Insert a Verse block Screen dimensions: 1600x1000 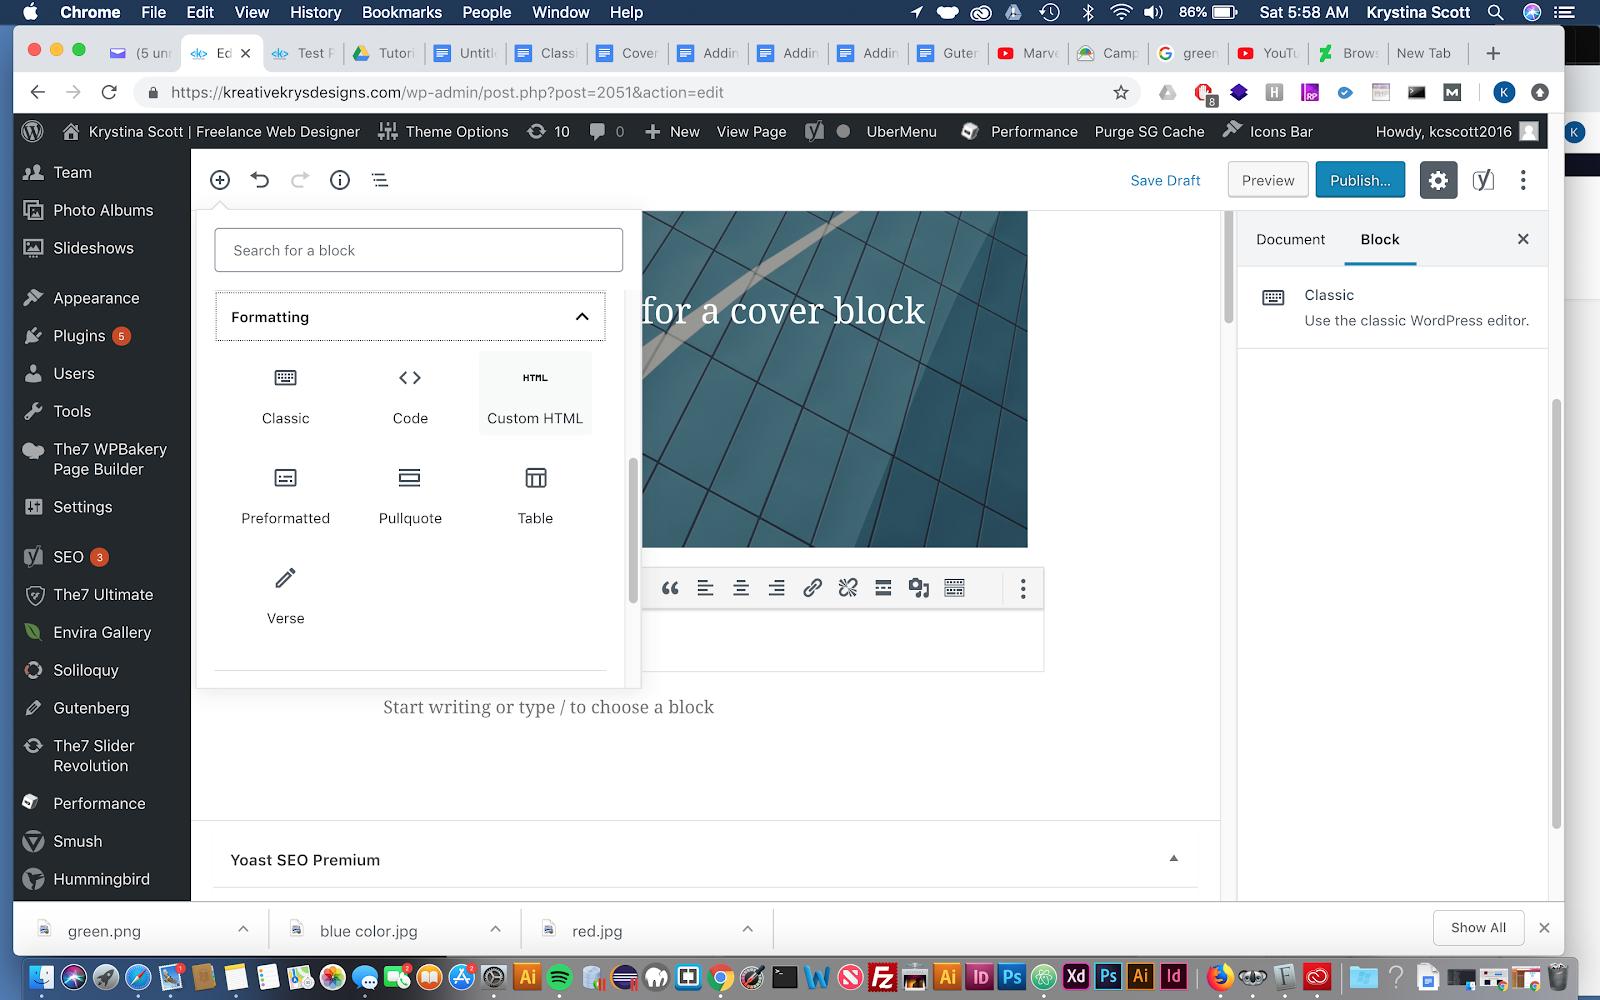[285, 593]
